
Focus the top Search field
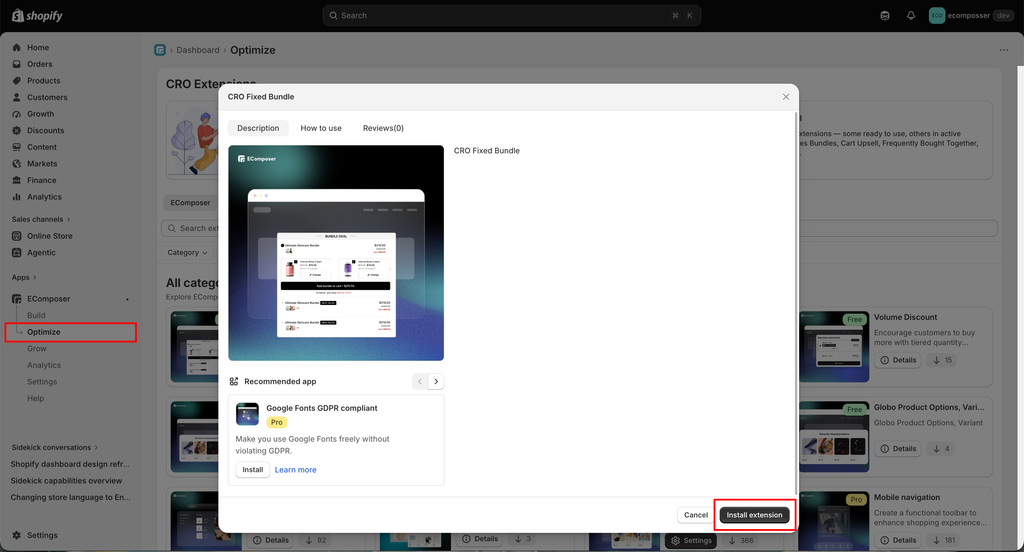[x=511, y=16]
